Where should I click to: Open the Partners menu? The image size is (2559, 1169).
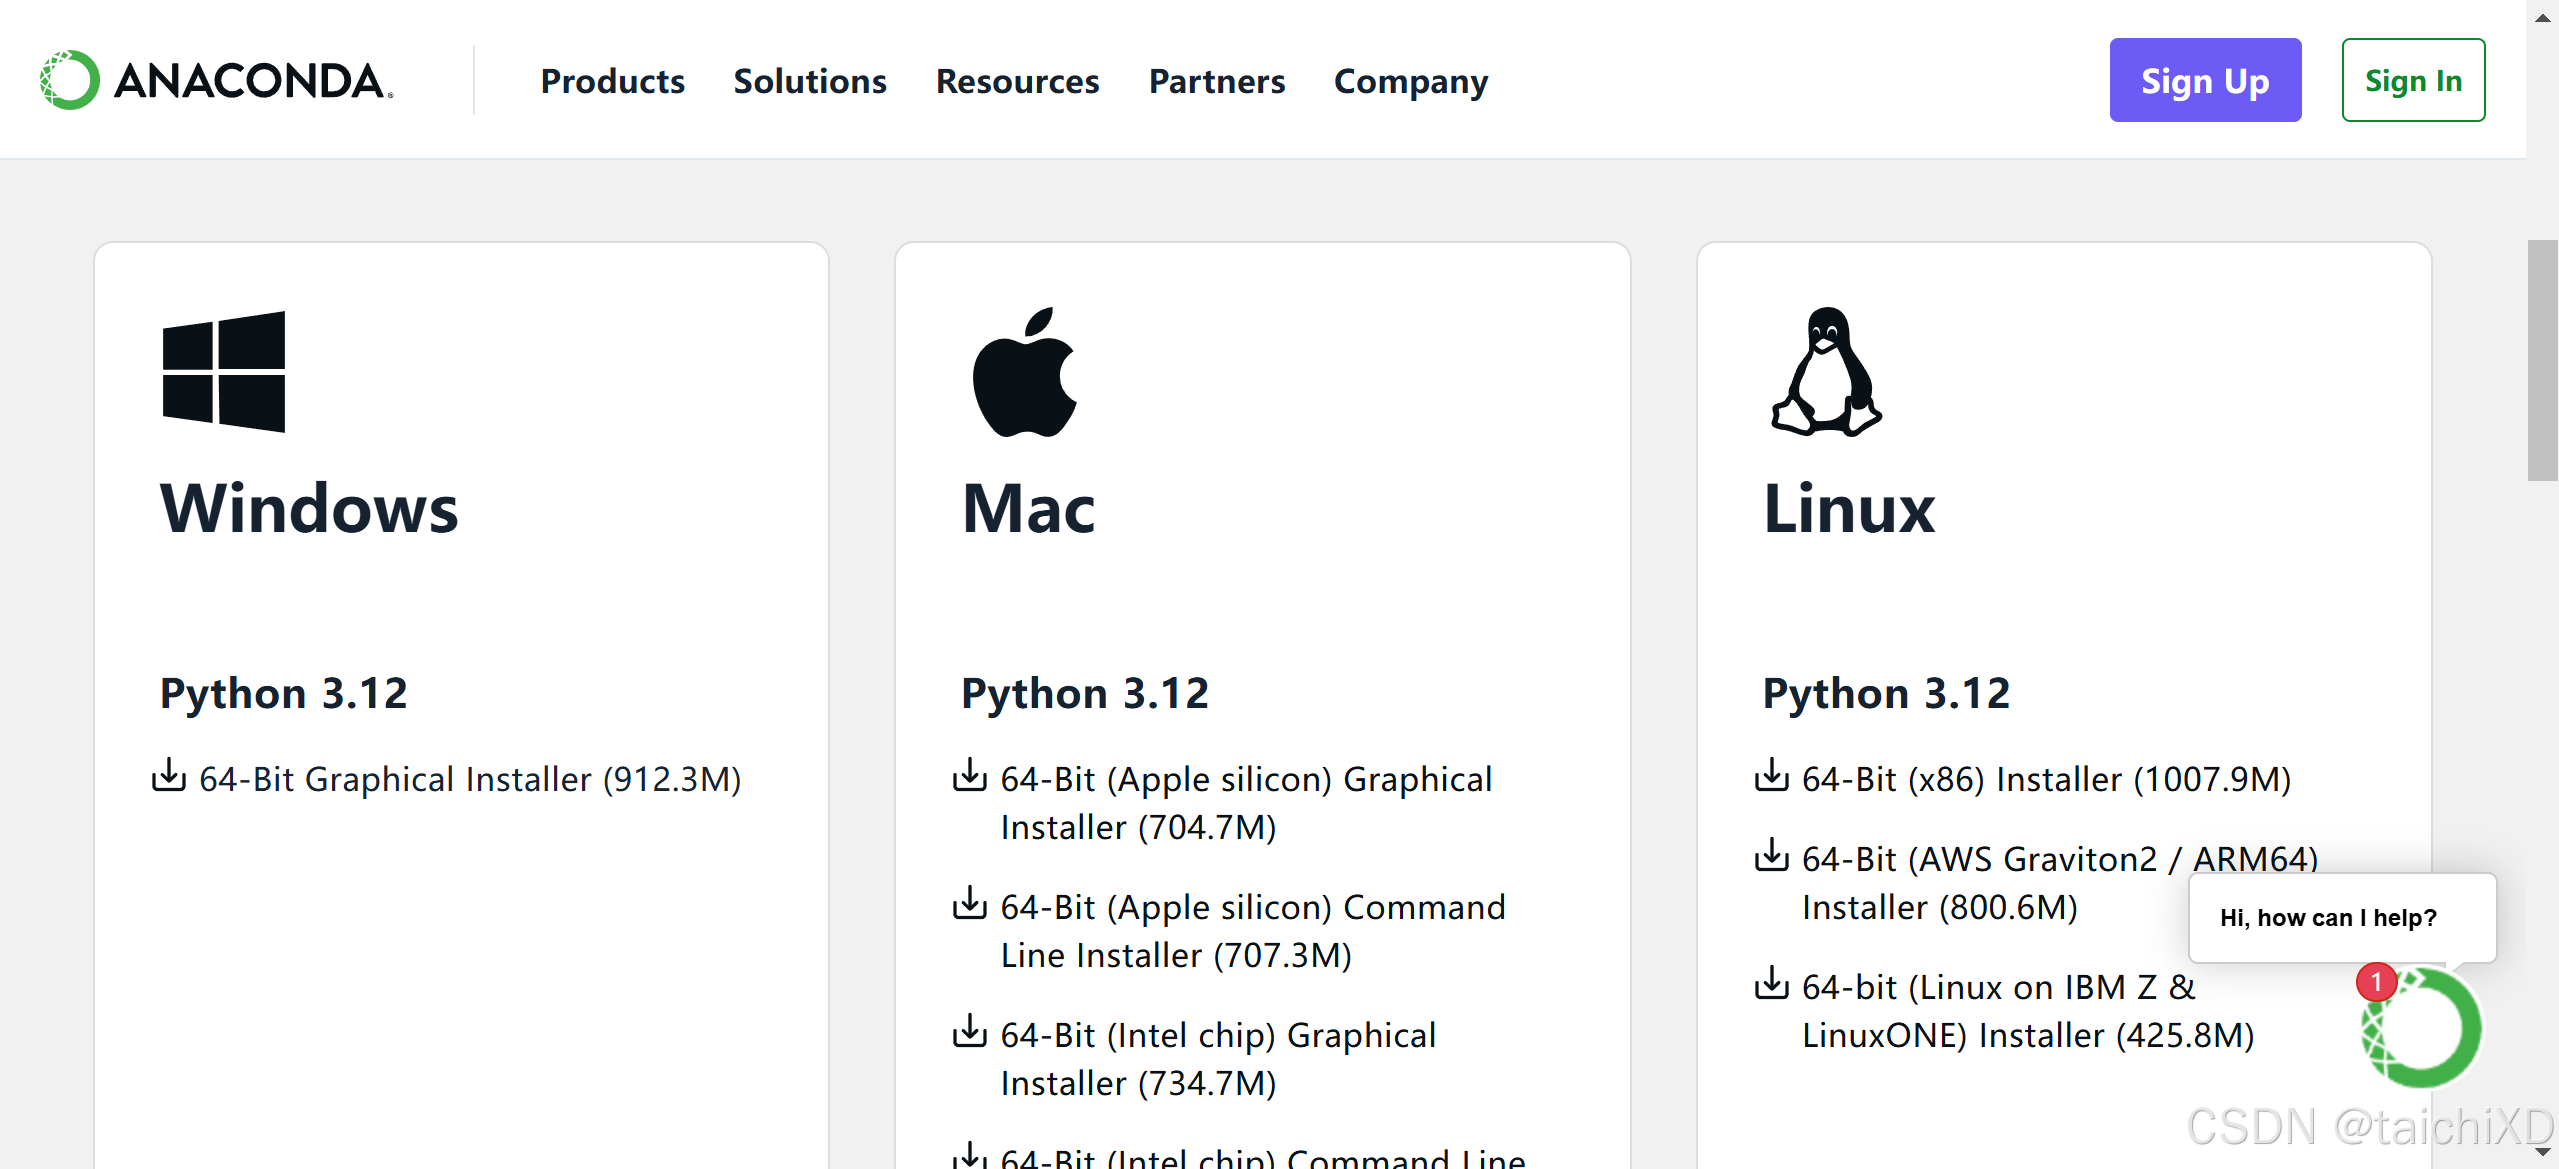tap(1216, 81)
